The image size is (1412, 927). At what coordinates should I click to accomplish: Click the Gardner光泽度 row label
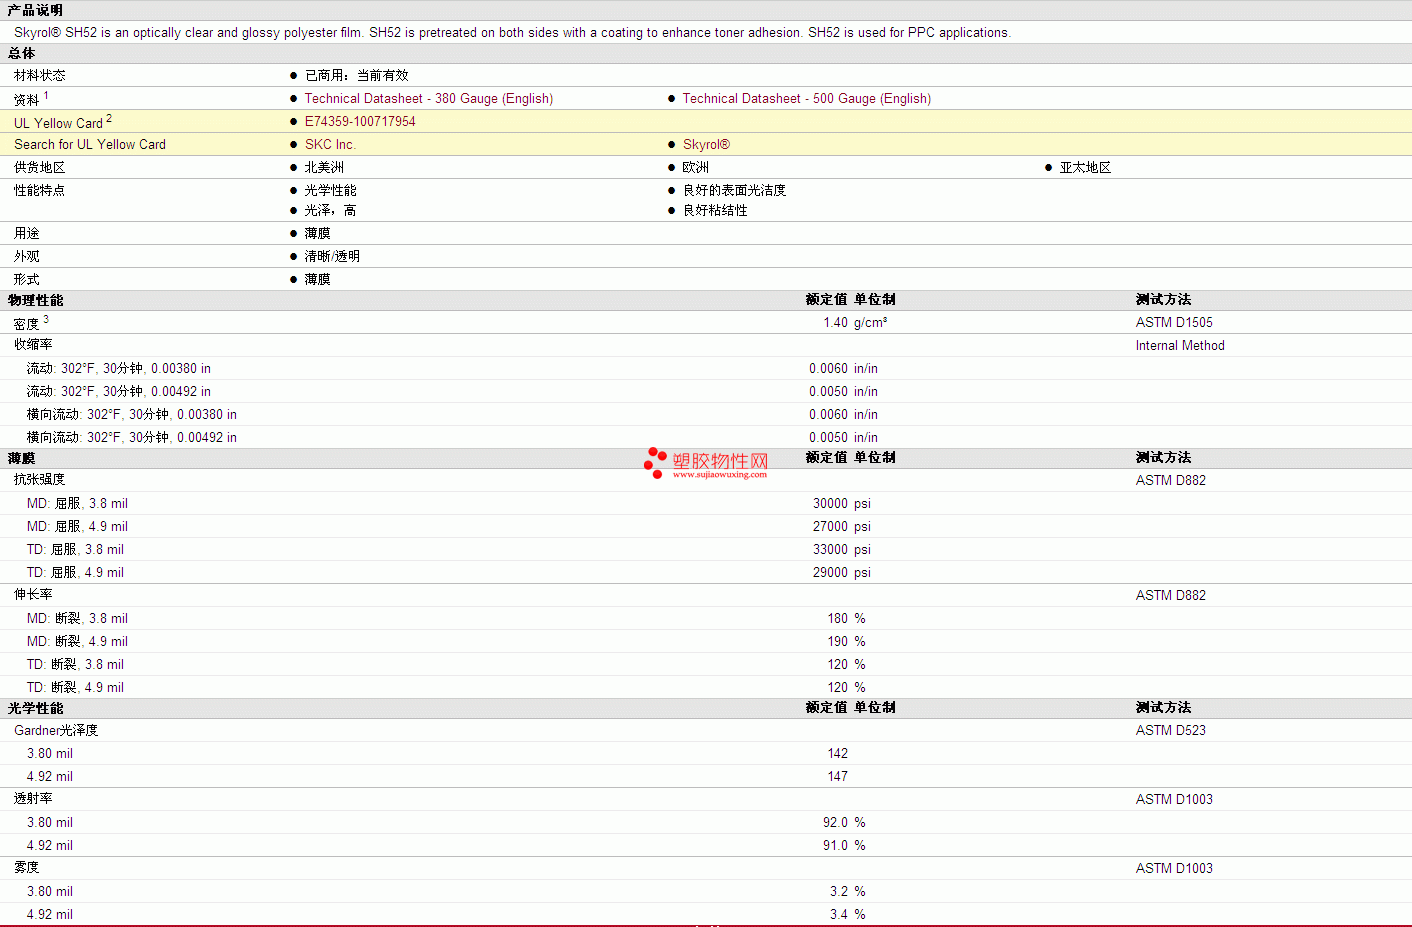[56, 730]
